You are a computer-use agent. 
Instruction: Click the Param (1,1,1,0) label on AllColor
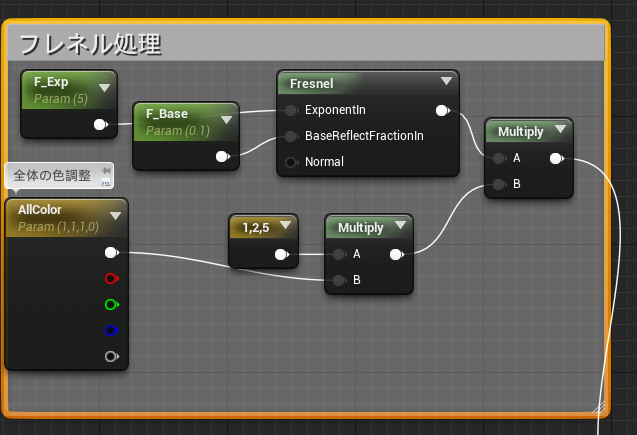coord(58,227)
